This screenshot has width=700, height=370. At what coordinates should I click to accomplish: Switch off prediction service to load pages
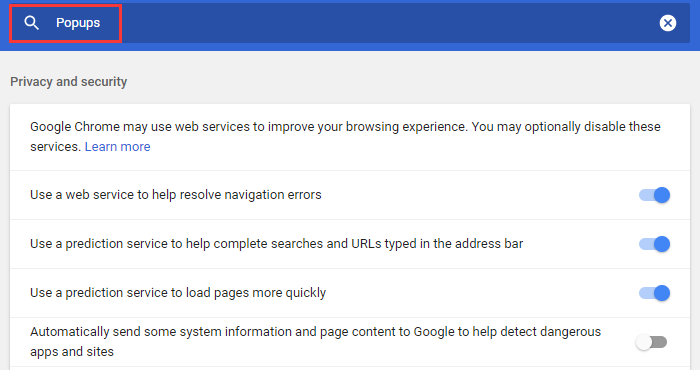click(x=654, y=293)
